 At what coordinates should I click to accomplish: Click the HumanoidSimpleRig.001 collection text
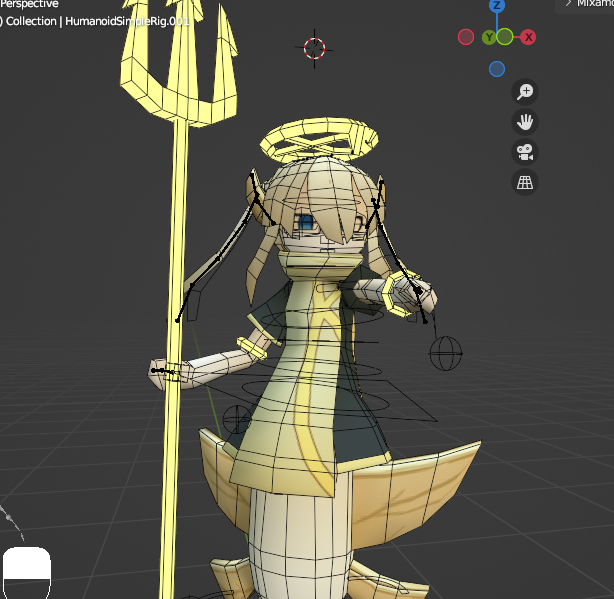[127, 21]
